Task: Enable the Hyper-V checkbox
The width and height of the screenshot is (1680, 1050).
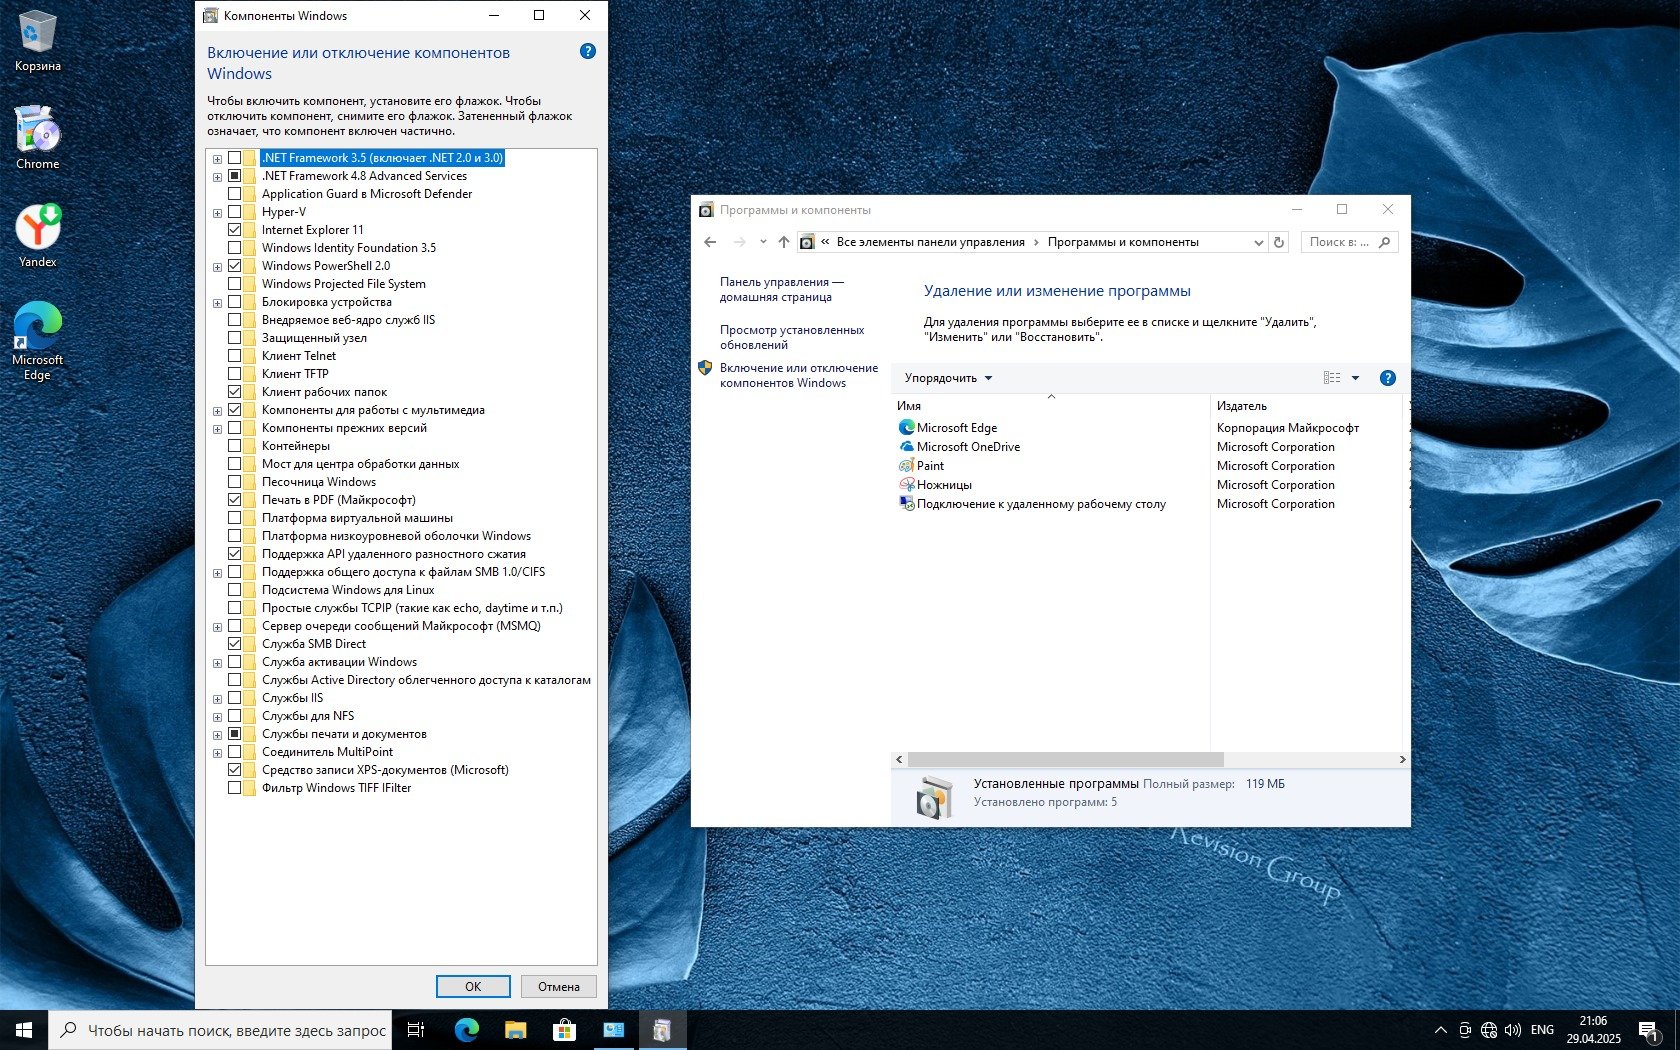Action: (x=235, y=212)
